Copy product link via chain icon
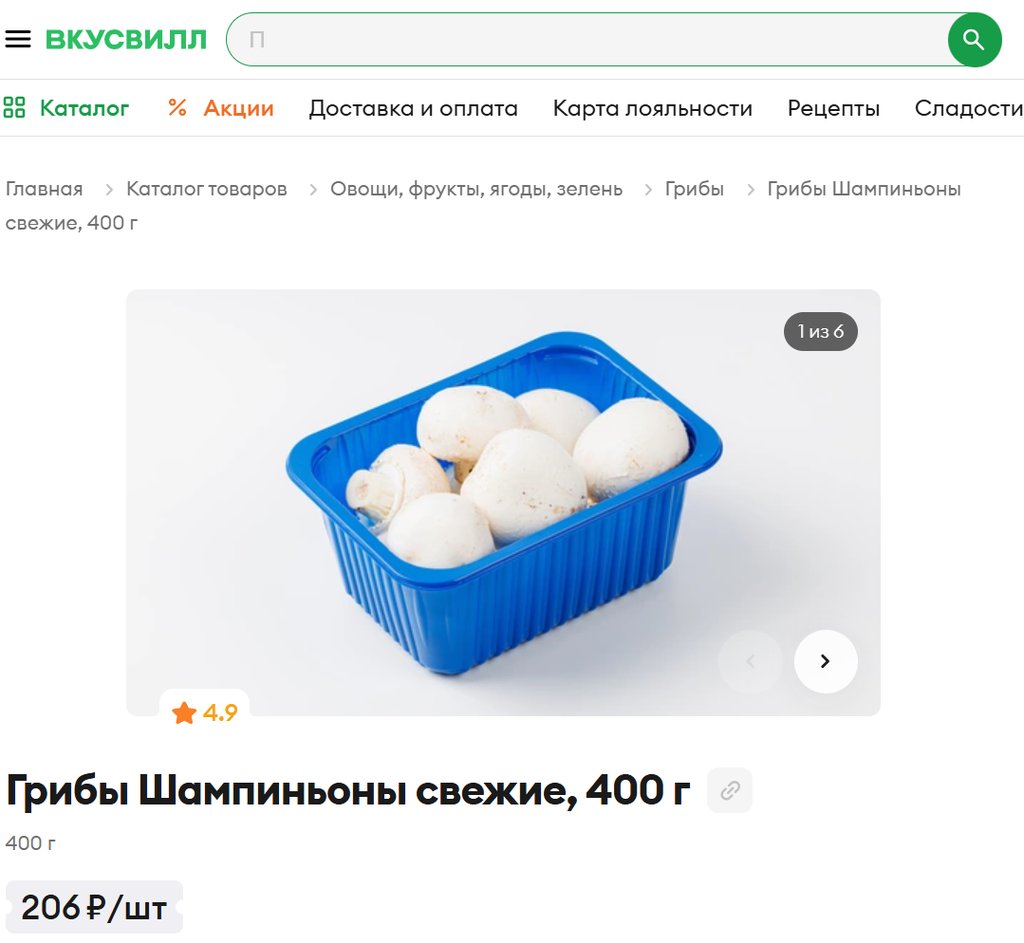The image size is (1024, 943). [730, 790]
